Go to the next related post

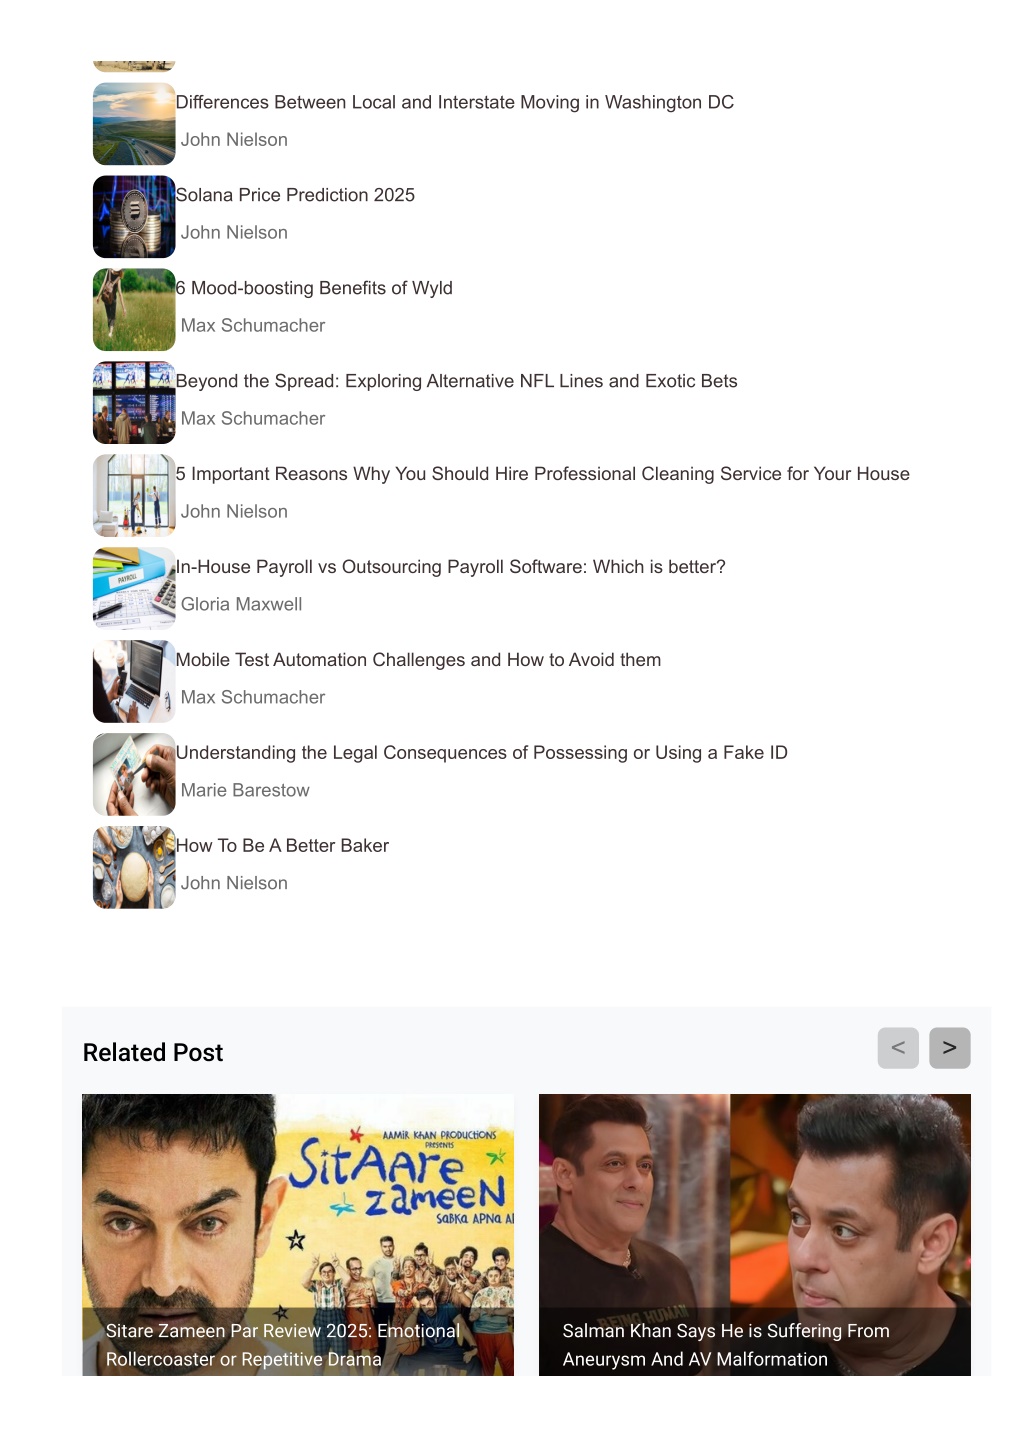(949, 1048)
